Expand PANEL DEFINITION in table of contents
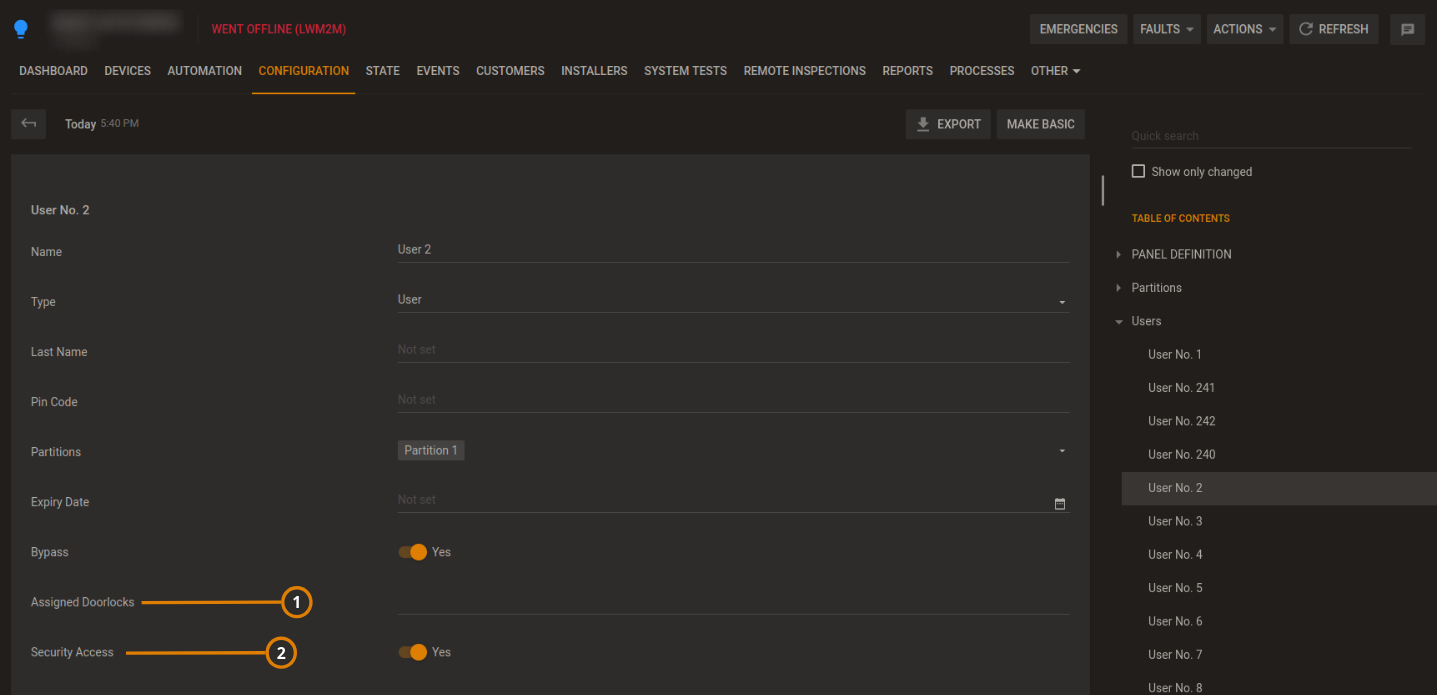The image size is (1437, 695). (1119, 255)
